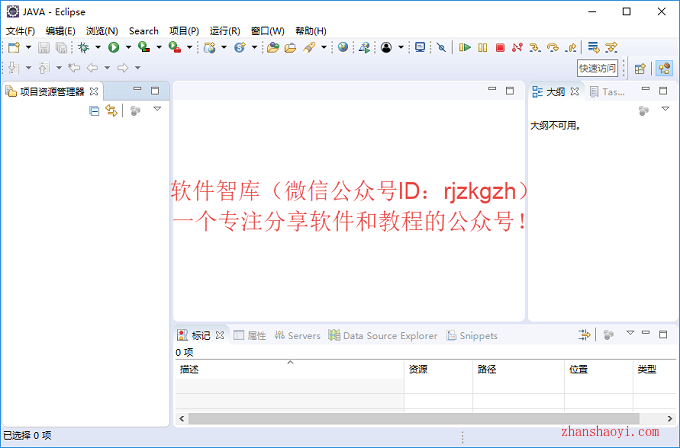The height and width of the screenshot is (448, 680).
Task: Click the Open Type folder icon
Action: point(273,47)
